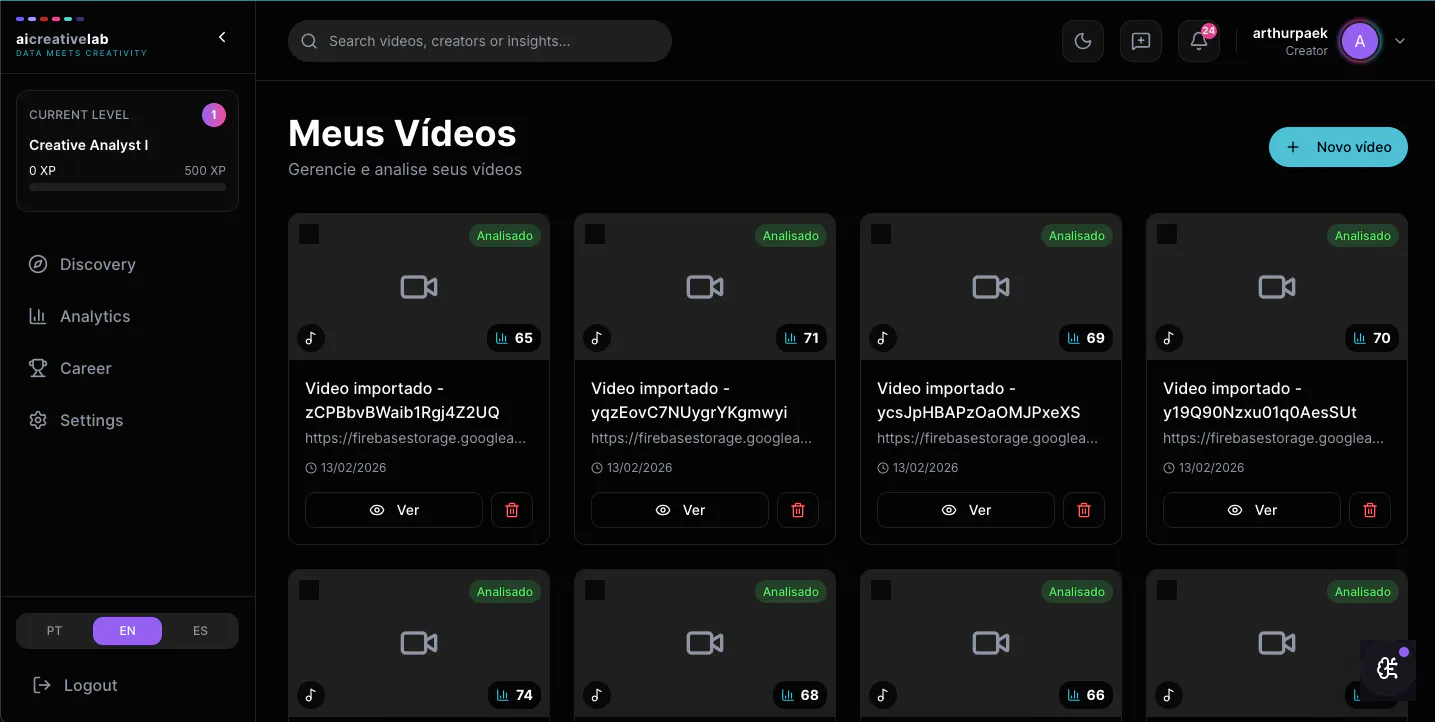Open the Analytics menu item
This screenshot has width=1435, height=722.
[x=128, y=316]
